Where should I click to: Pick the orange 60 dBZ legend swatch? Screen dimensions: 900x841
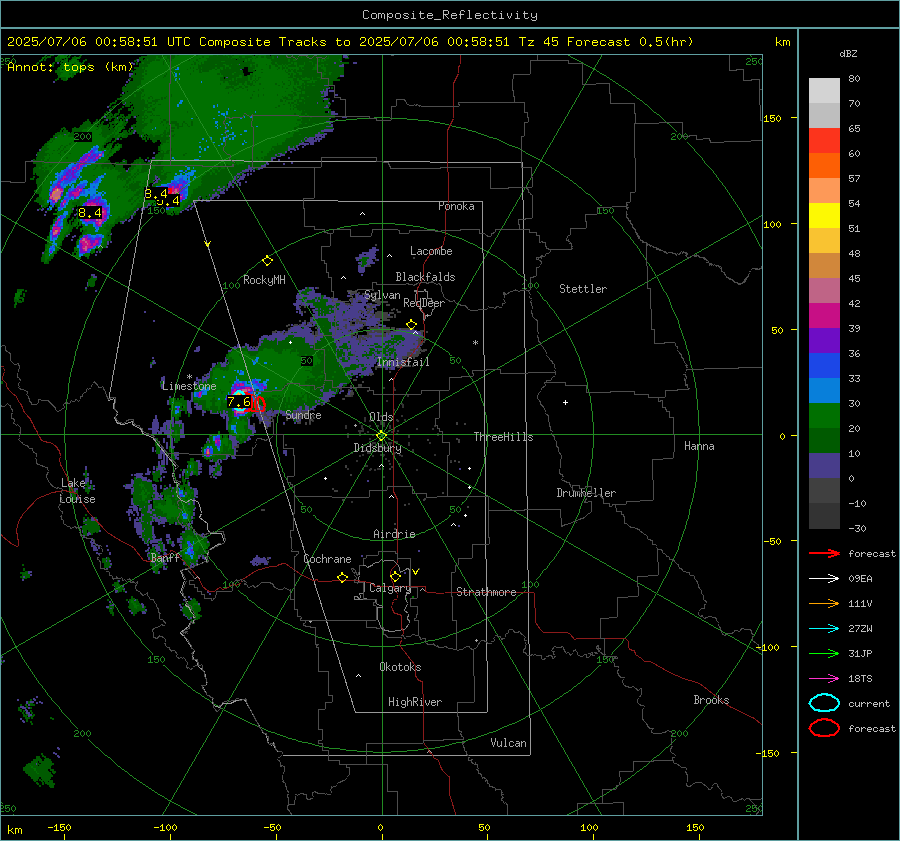pos(824,165)
